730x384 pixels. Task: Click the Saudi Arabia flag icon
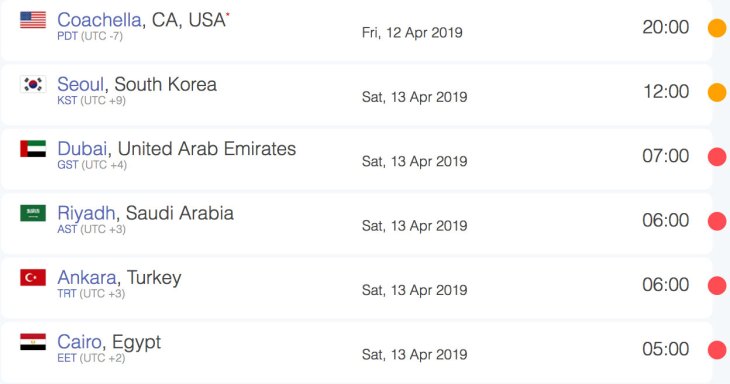point(33,213)
